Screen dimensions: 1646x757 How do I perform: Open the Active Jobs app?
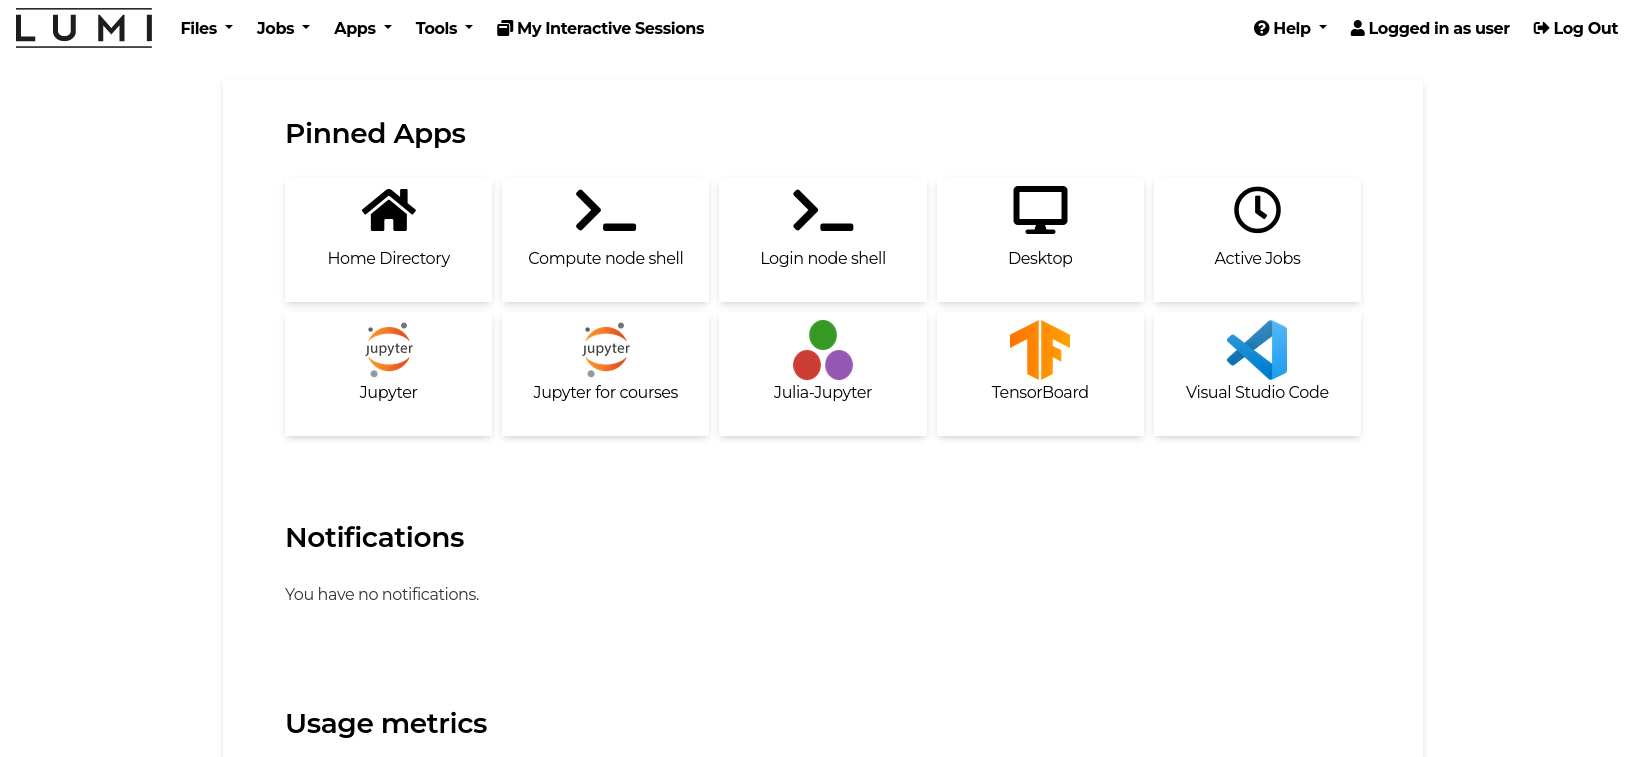tap(1256, 240)
